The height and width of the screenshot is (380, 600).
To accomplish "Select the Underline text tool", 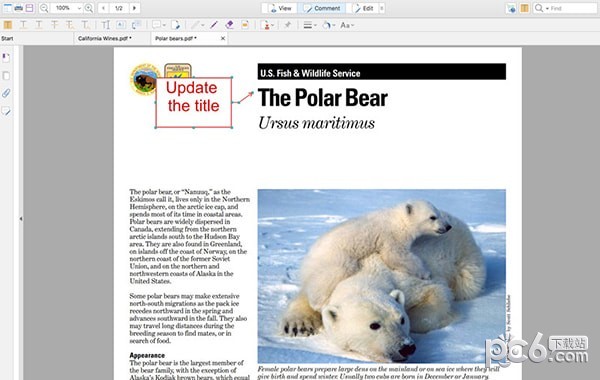I will point(39,25).
